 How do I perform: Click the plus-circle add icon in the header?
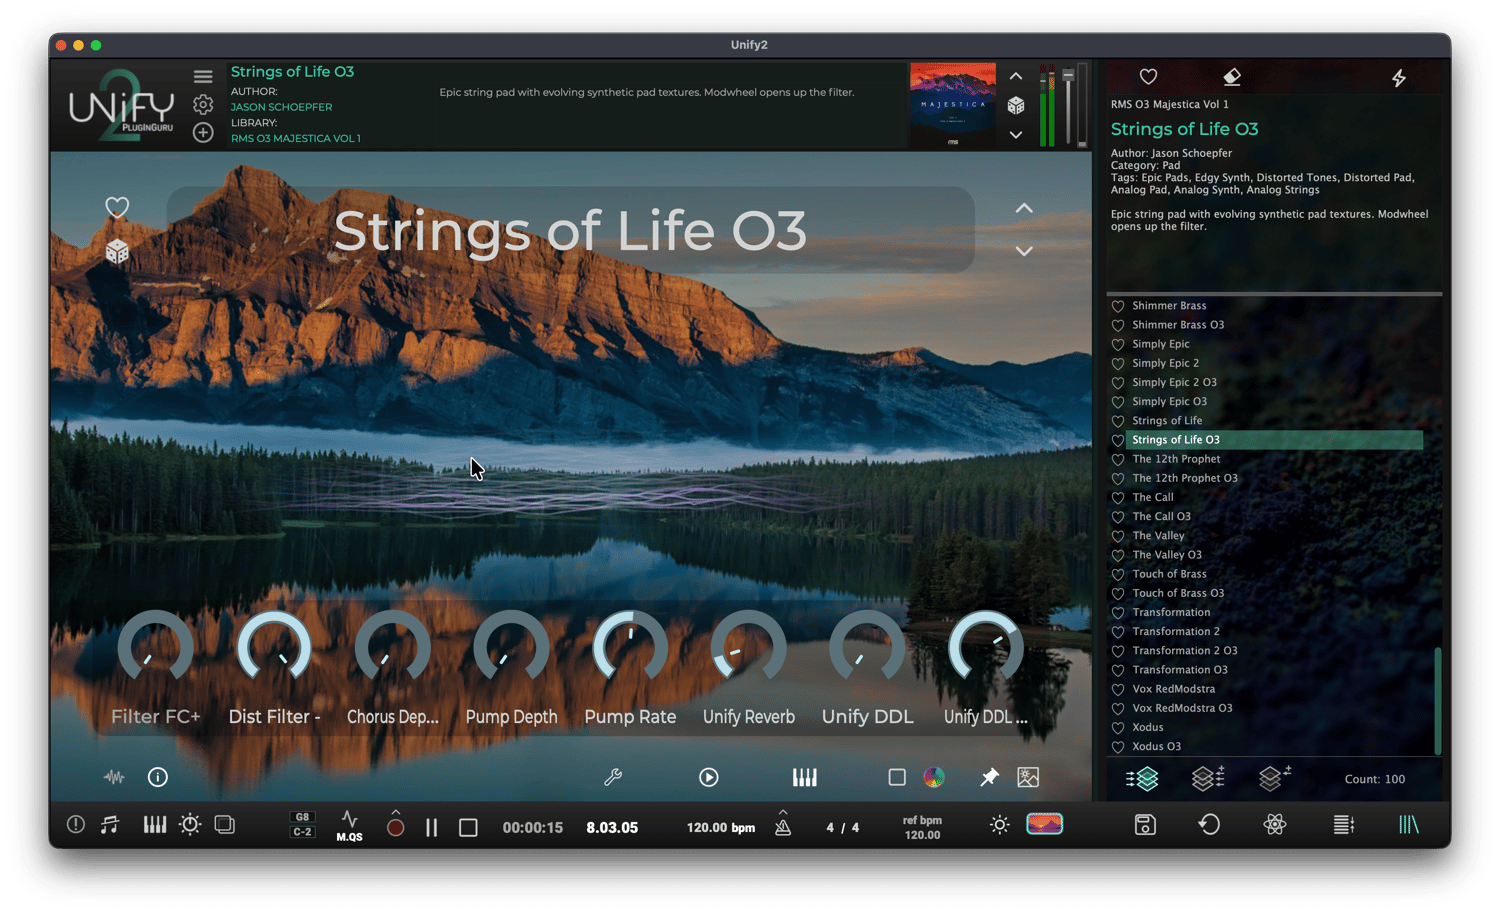[203, 132]
